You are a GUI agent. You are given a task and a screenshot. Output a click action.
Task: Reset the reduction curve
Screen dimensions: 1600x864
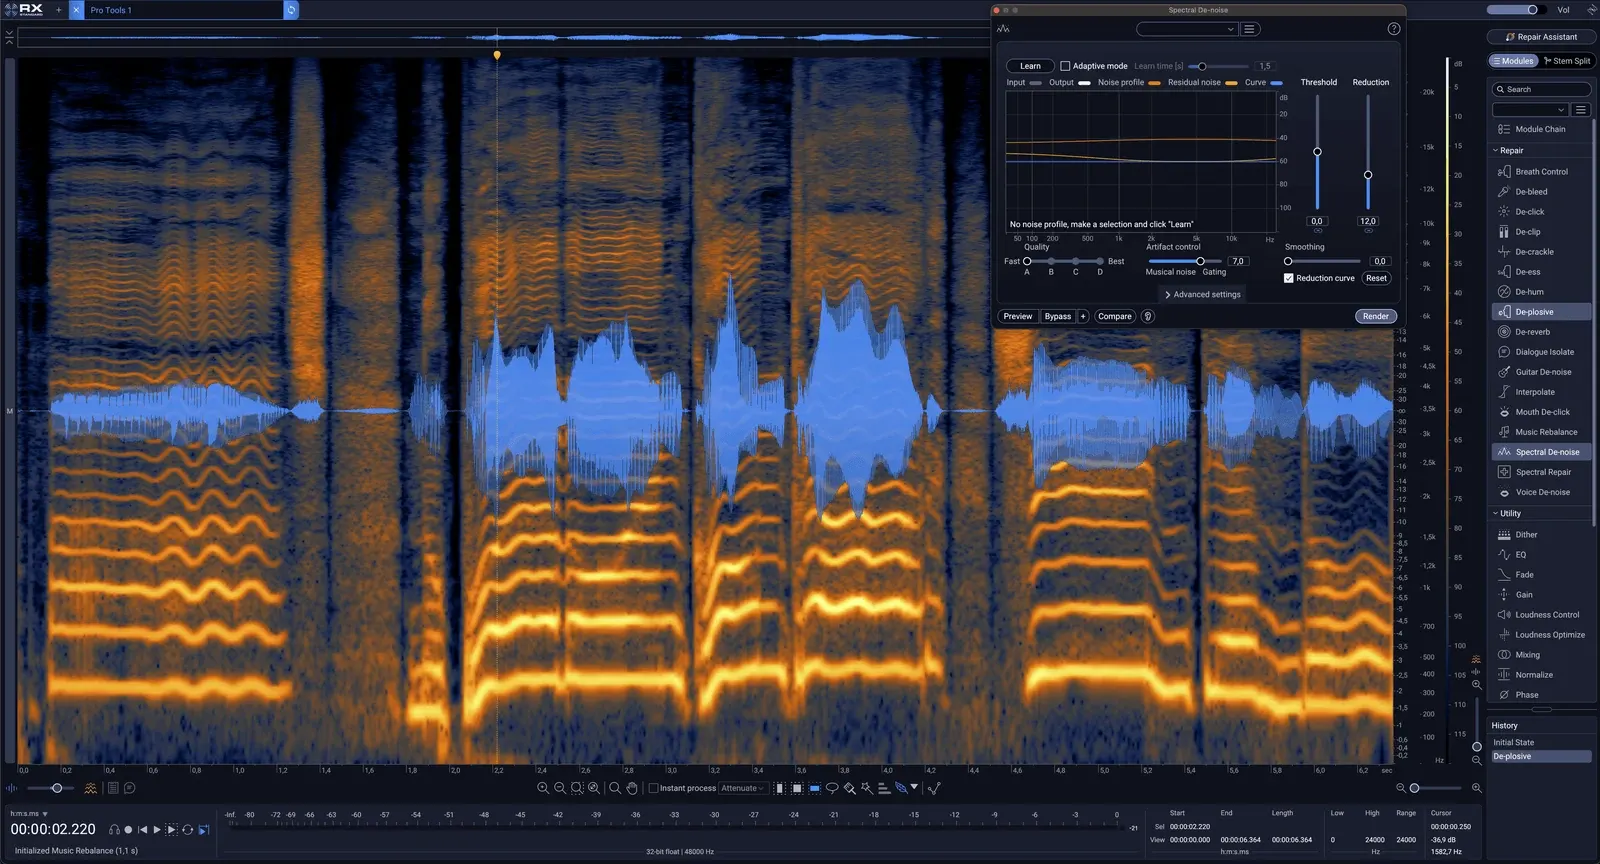pyautogui.click(x=1377, y=278)
